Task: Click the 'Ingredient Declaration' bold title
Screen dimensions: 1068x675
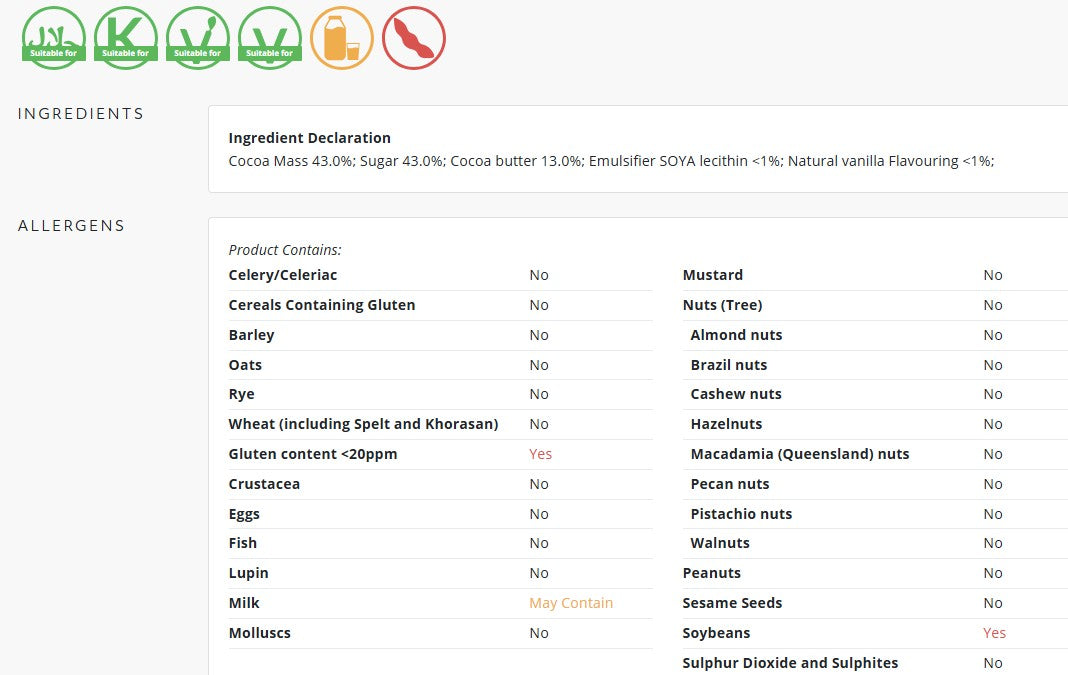Action: [310, 138]
